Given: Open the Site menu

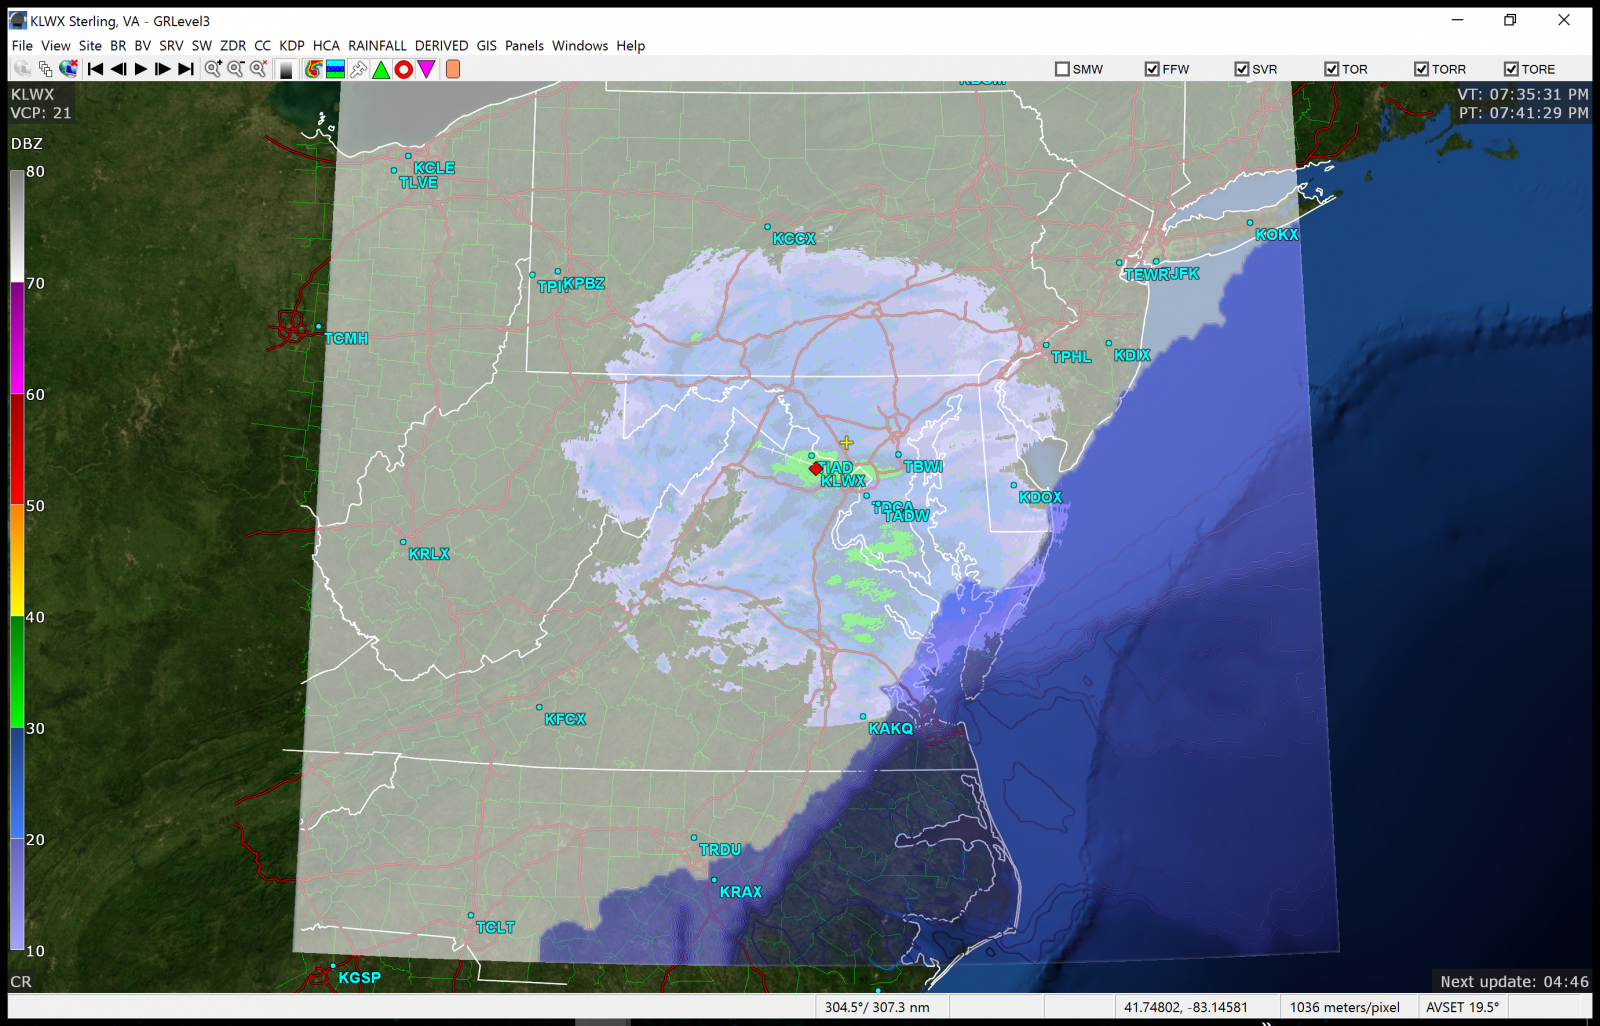Looking at the screenshot, I should [x=90, y=46].
